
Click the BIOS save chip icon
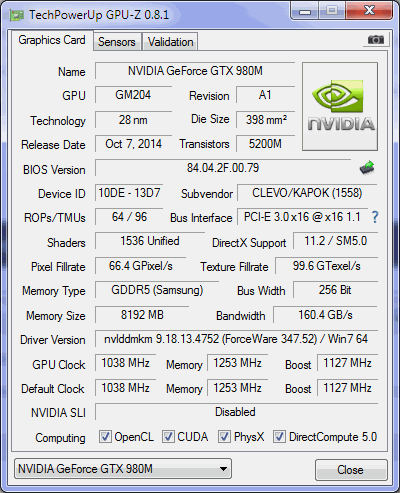(367, 168)
